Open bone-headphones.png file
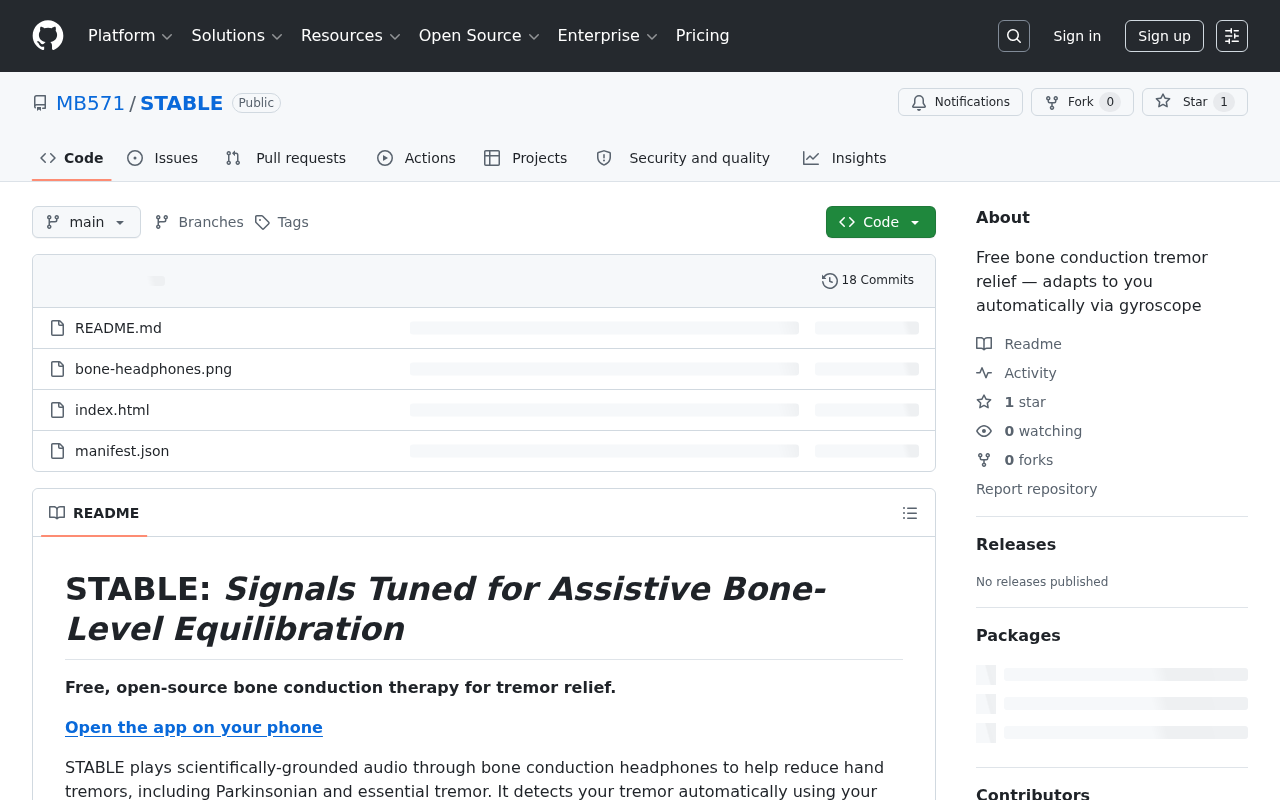The height and width of the screenshot is (800, 1280). pos(153,369)
